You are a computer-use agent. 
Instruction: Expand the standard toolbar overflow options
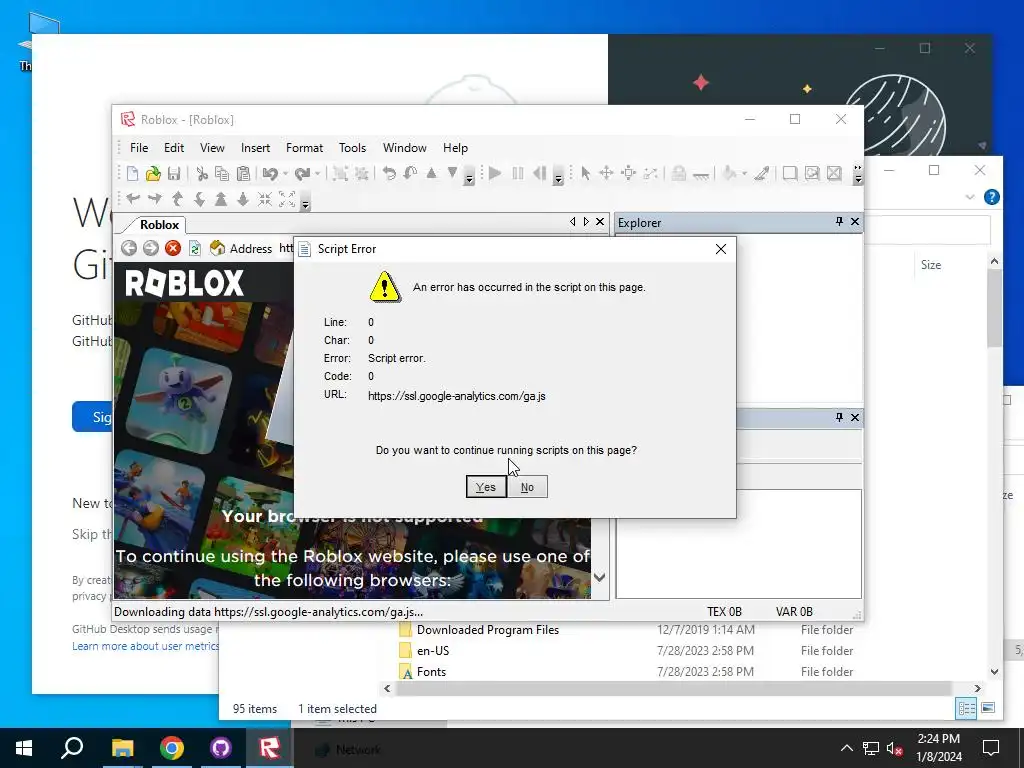pyautogui.click(x=469, y=178)
